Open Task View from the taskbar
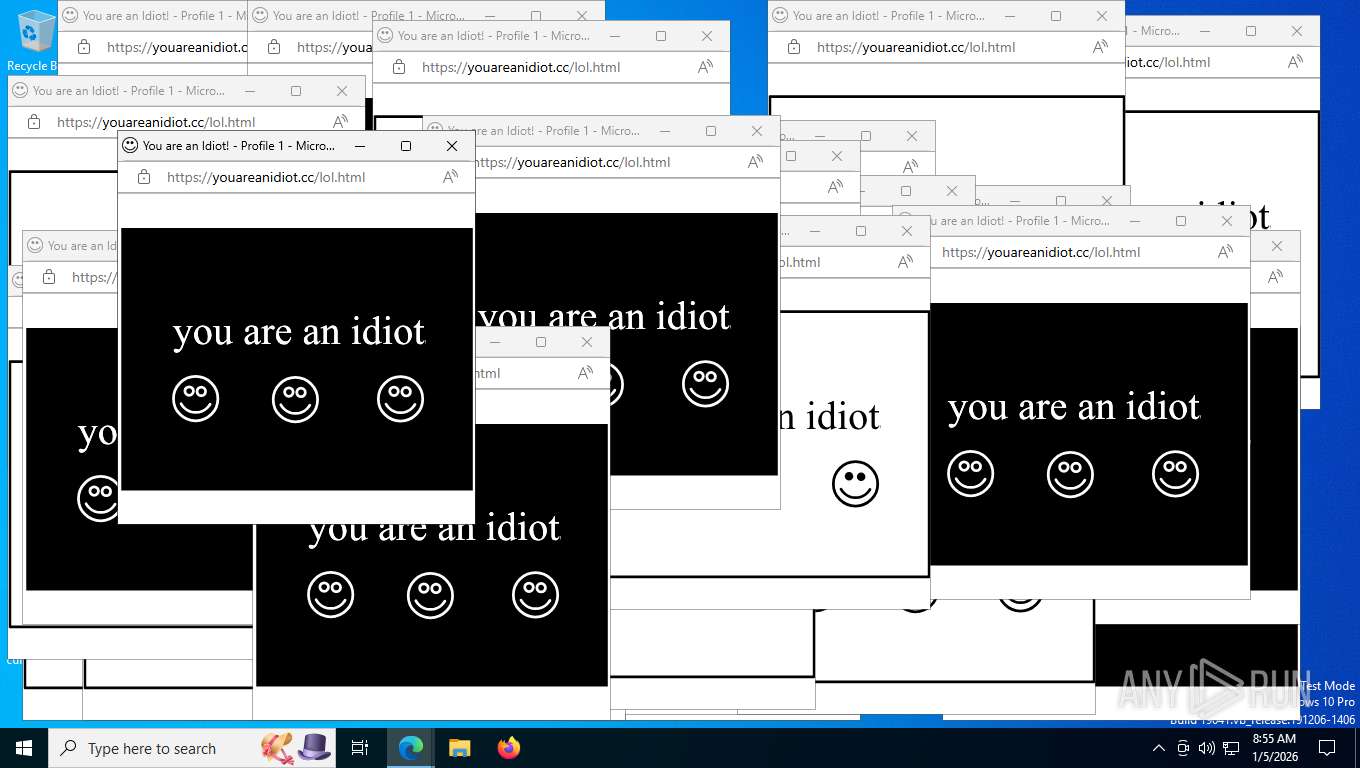Viewport: 1360px width, 768px height. point(360,748)
